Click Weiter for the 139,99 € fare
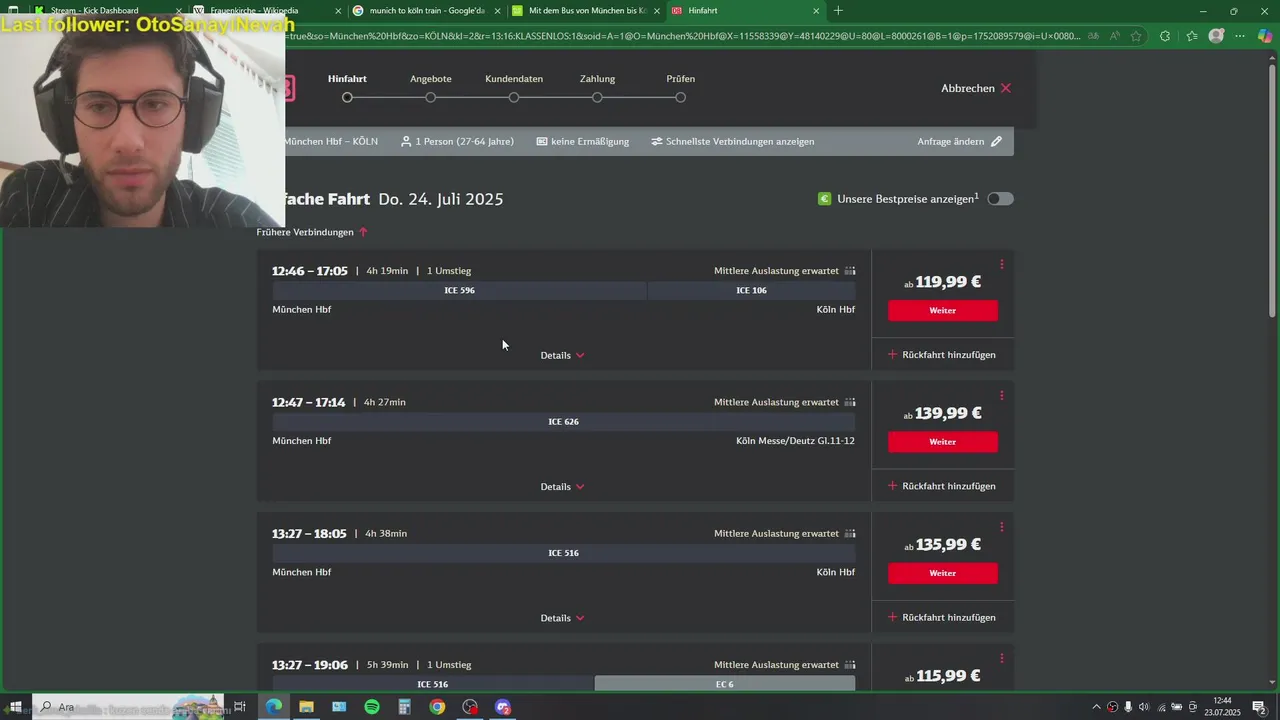The height and width of the screenshot is (720, 1280). [x=943, y=442]
